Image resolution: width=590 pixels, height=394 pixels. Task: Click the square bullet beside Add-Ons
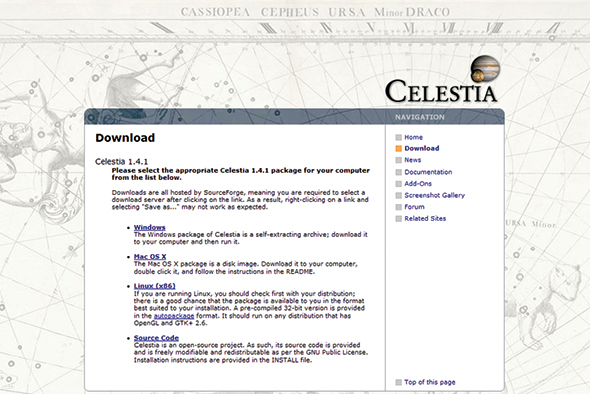(x=398, y=184)
